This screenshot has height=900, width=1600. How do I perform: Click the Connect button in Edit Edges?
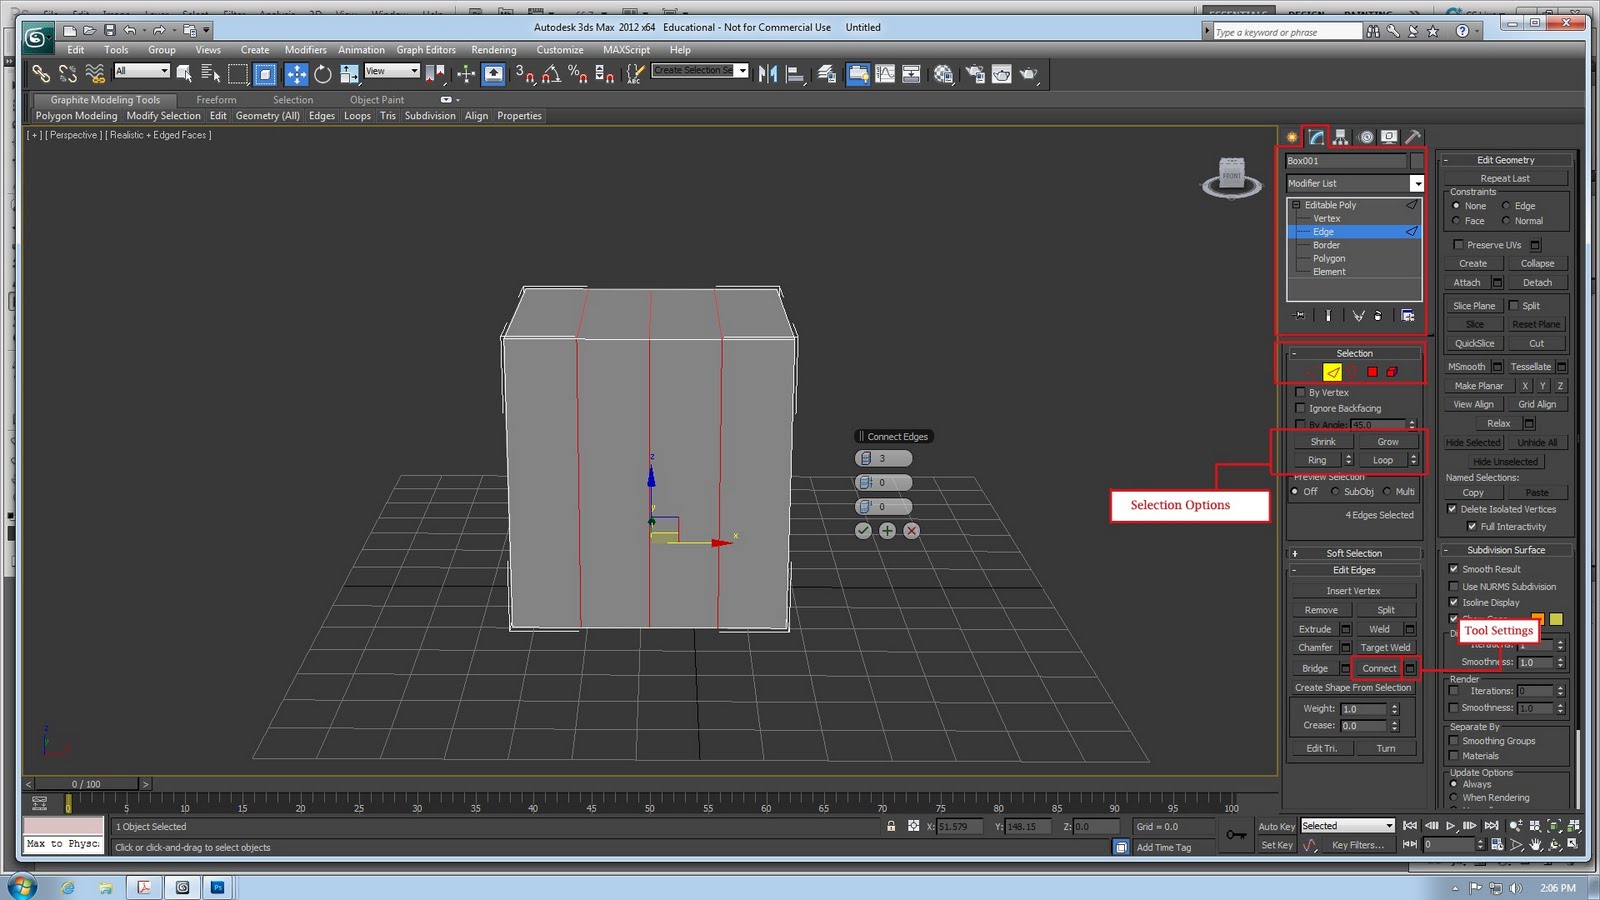pyautogui.click(x=1378, y=668)
